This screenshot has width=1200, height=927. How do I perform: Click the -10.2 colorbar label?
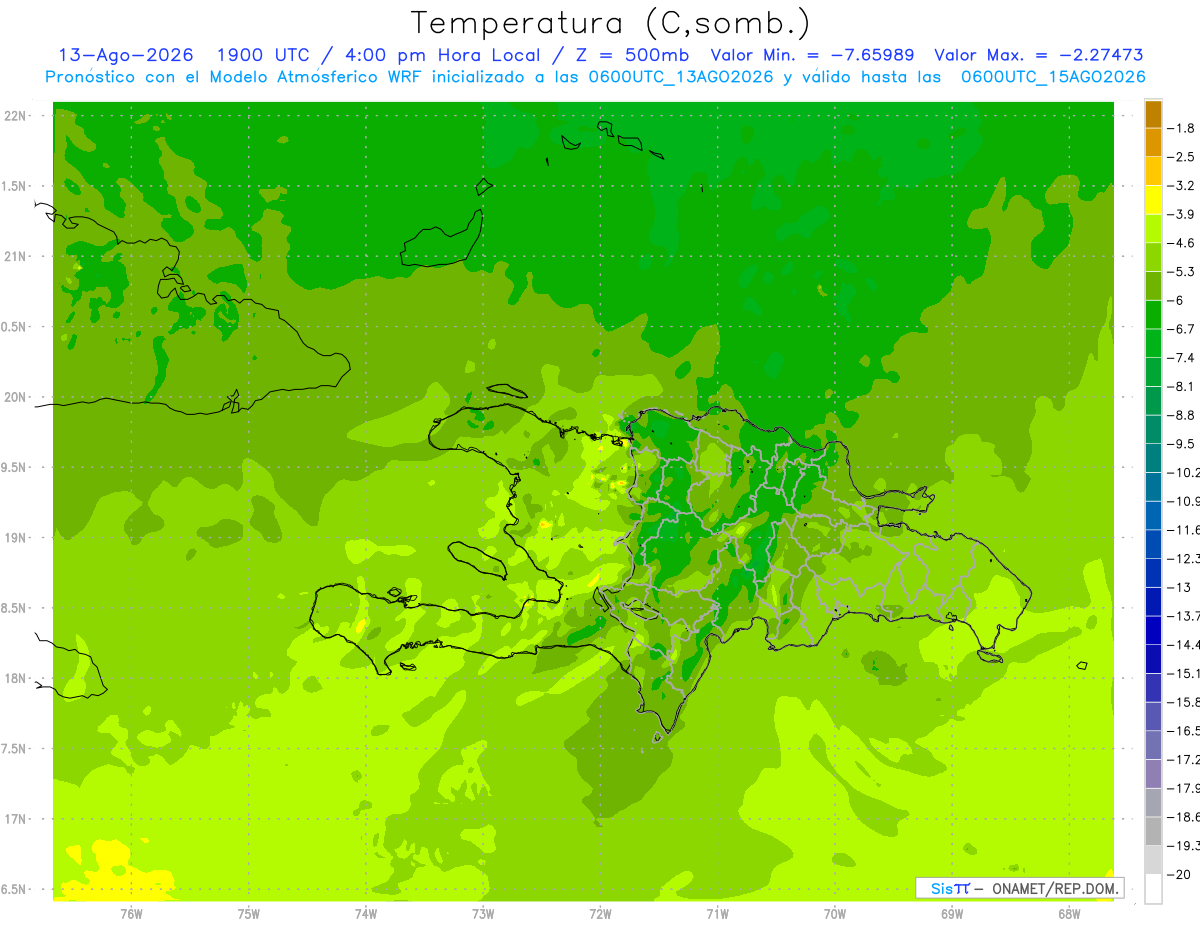(x=1184, y=473)
